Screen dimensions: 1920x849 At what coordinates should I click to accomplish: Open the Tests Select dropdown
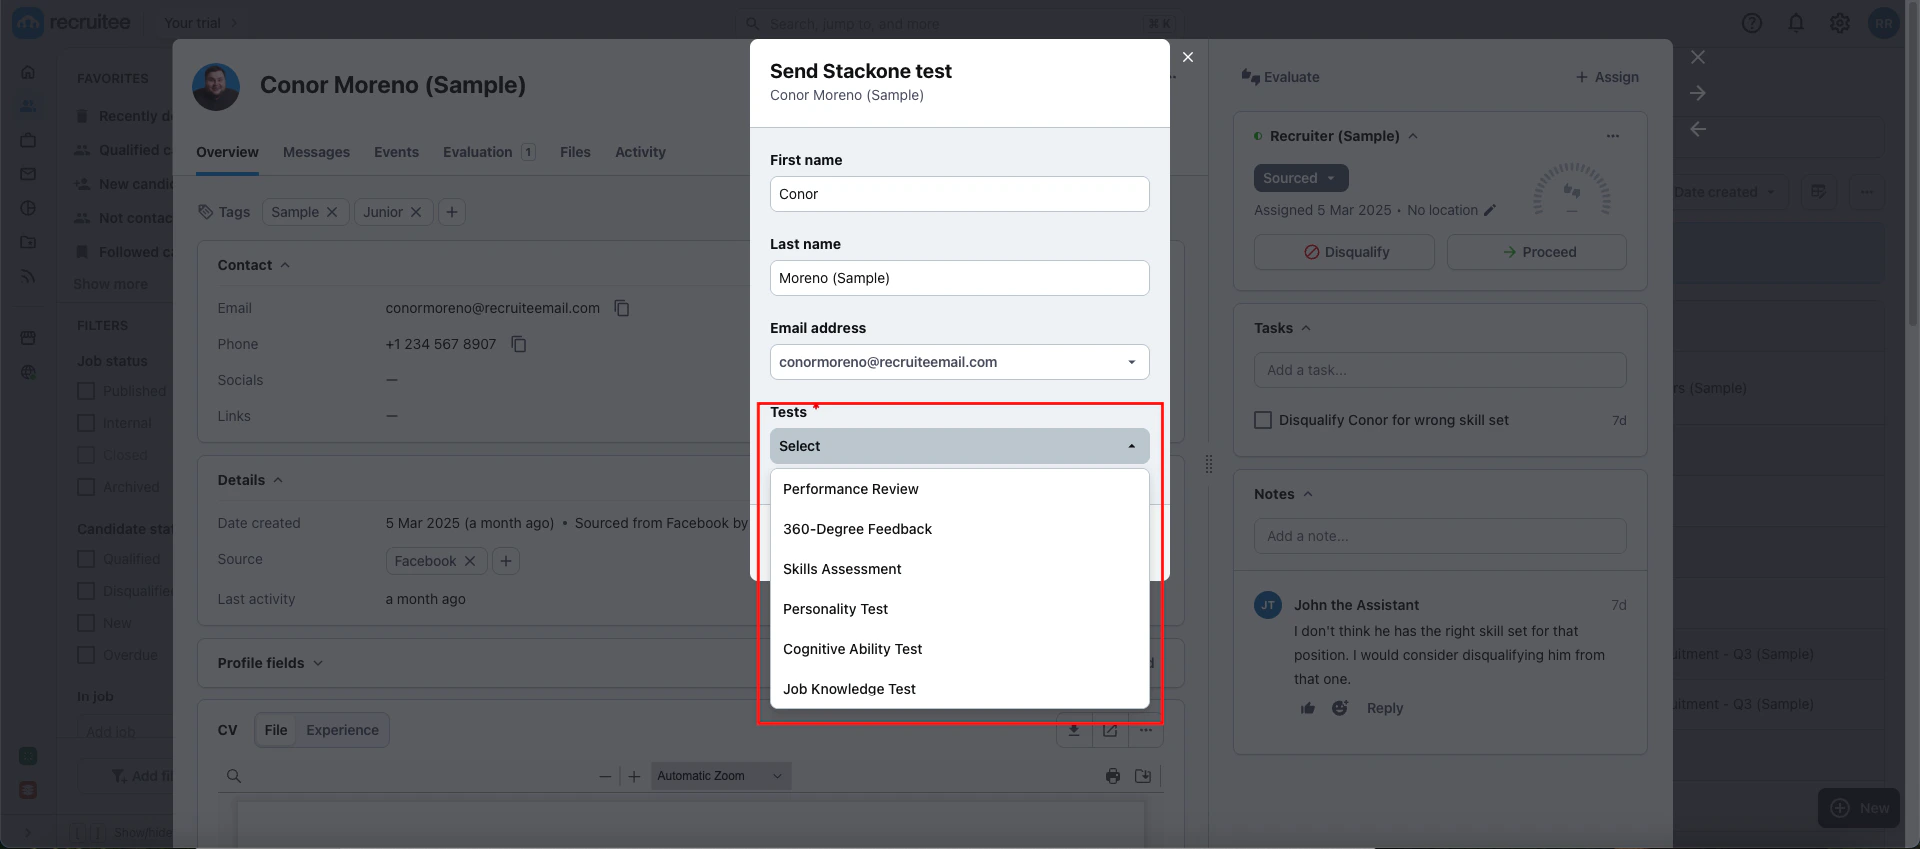959,446
